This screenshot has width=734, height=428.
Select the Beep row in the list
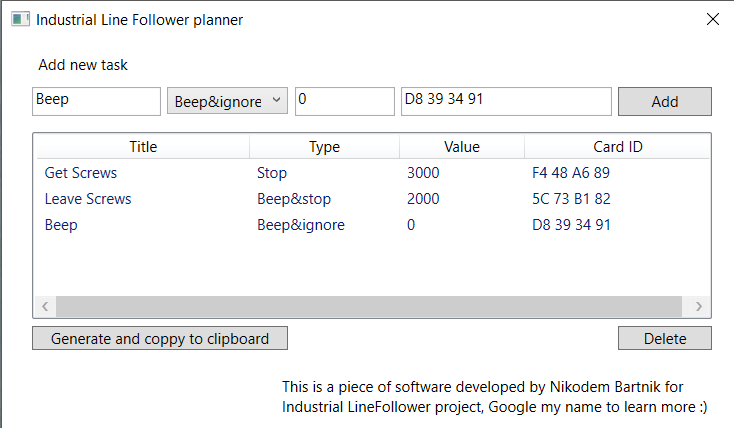[x=61, y=225]
